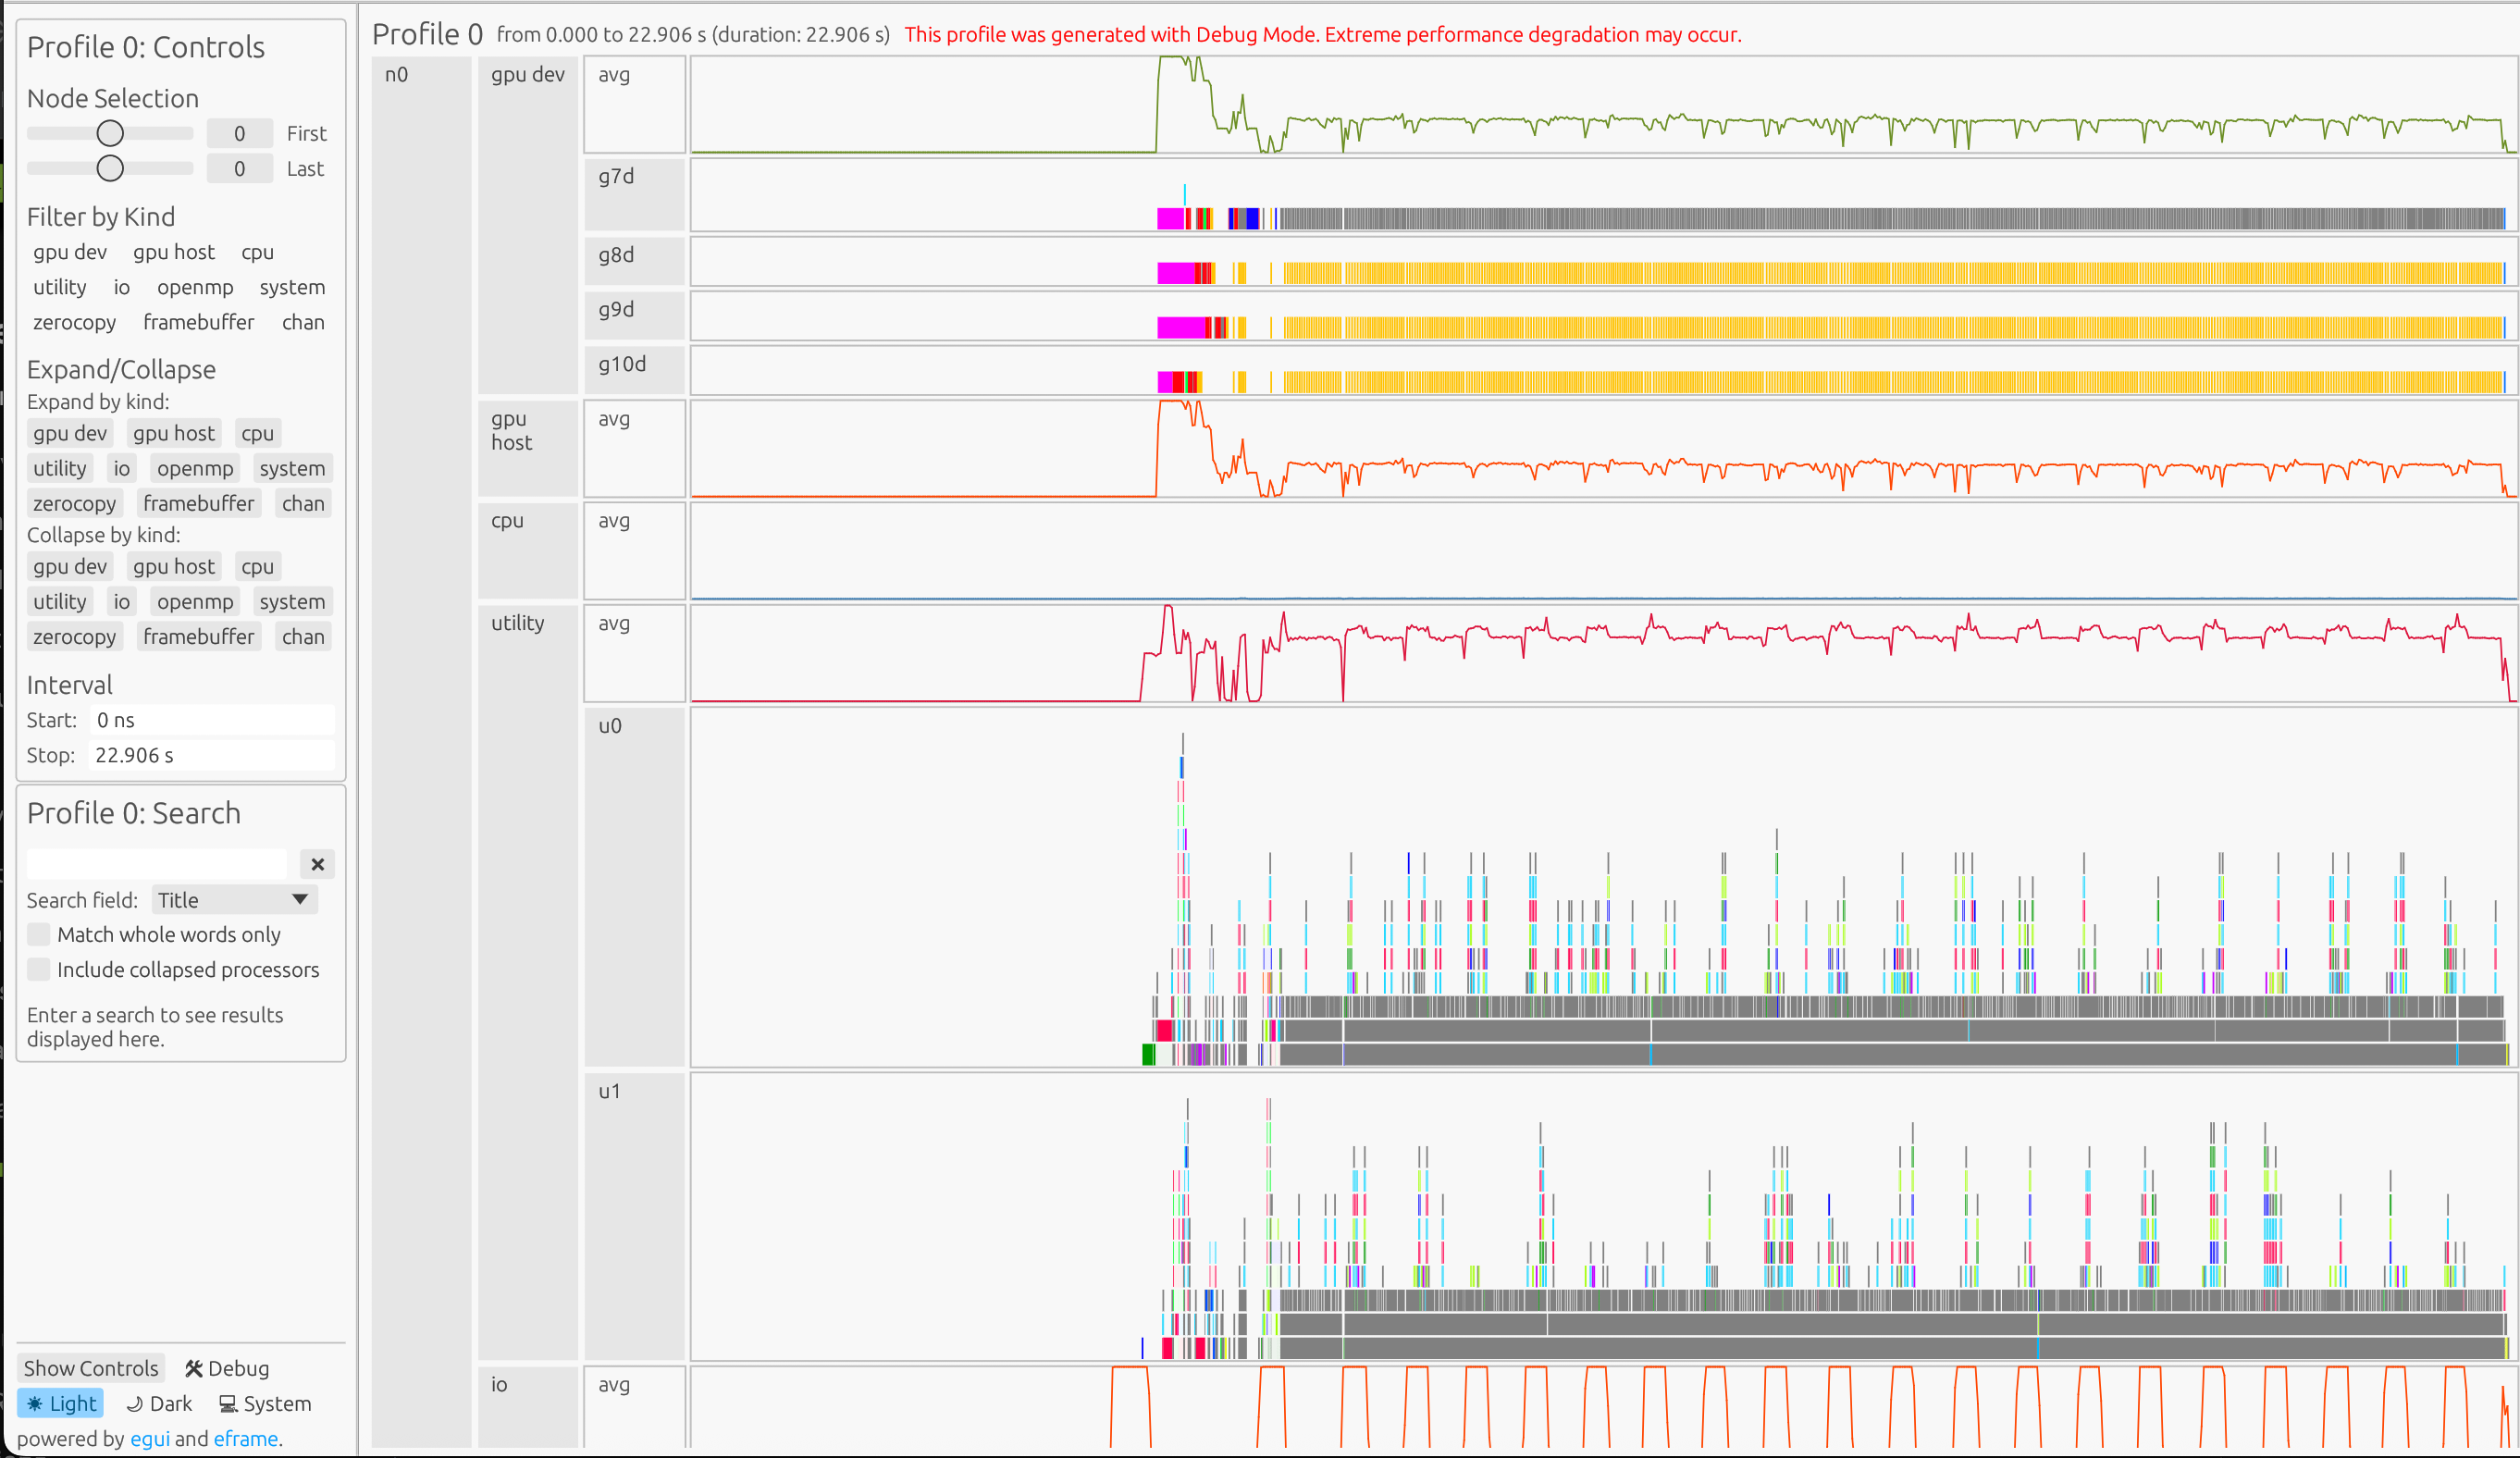
Task: Collapse openmp by kind
Action: pos(195,601)
